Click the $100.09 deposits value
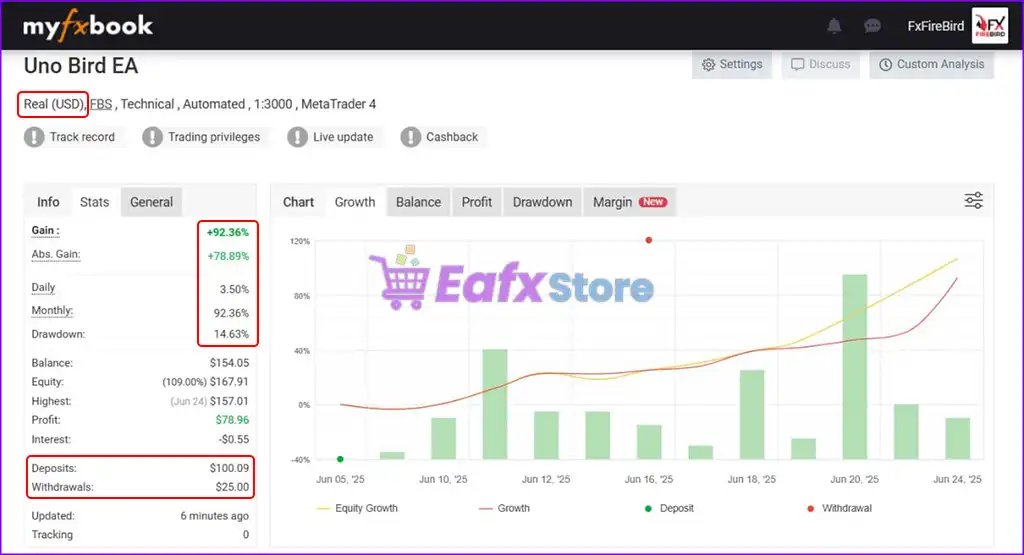This screenshot has height=555, width=1024. click(229, 468)
